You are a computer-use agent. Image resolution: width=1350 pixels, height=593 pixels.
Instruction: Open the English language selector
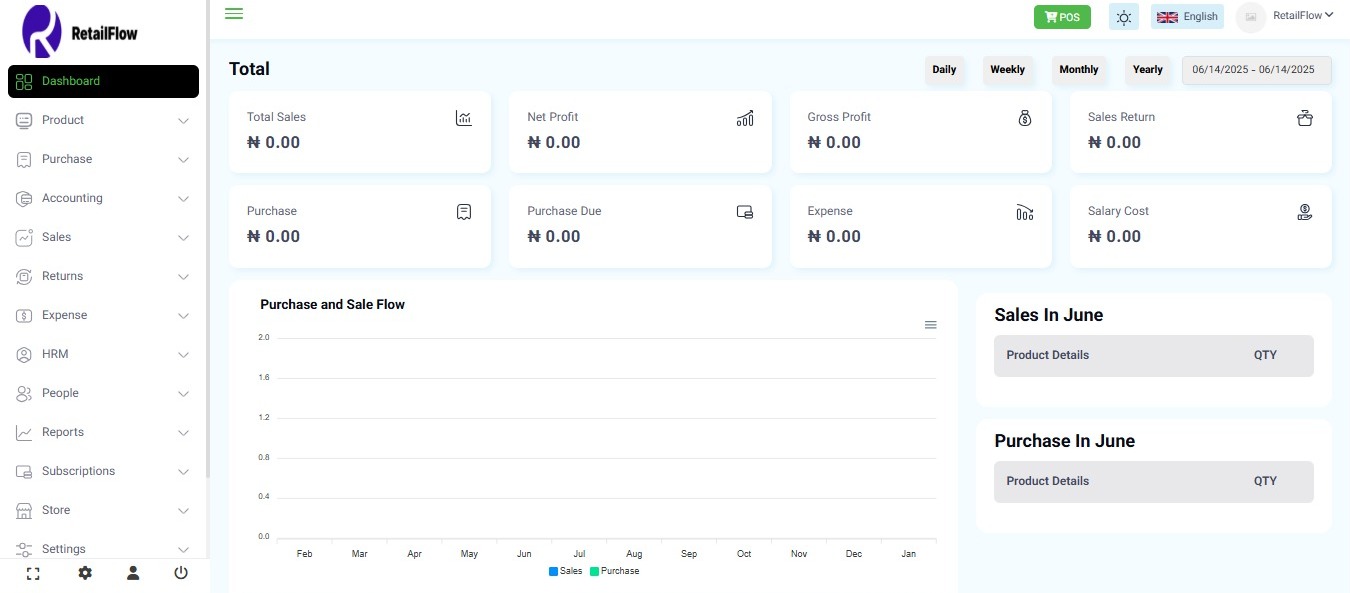click(x=1187, y=16)
